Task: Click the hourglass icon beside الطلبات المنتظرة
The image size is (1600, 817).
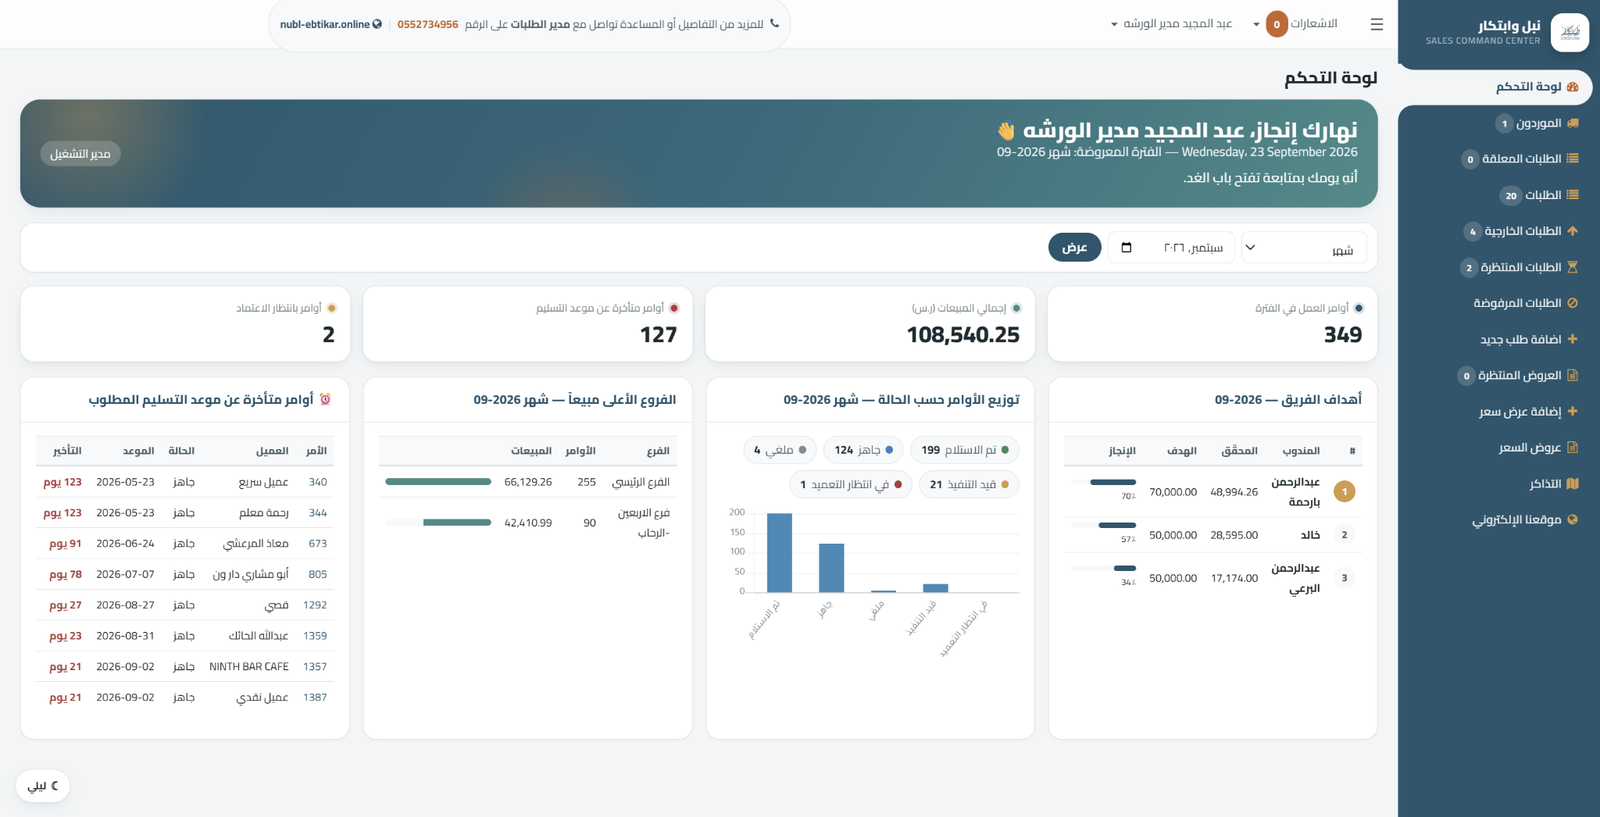Action: point(1573,267)
